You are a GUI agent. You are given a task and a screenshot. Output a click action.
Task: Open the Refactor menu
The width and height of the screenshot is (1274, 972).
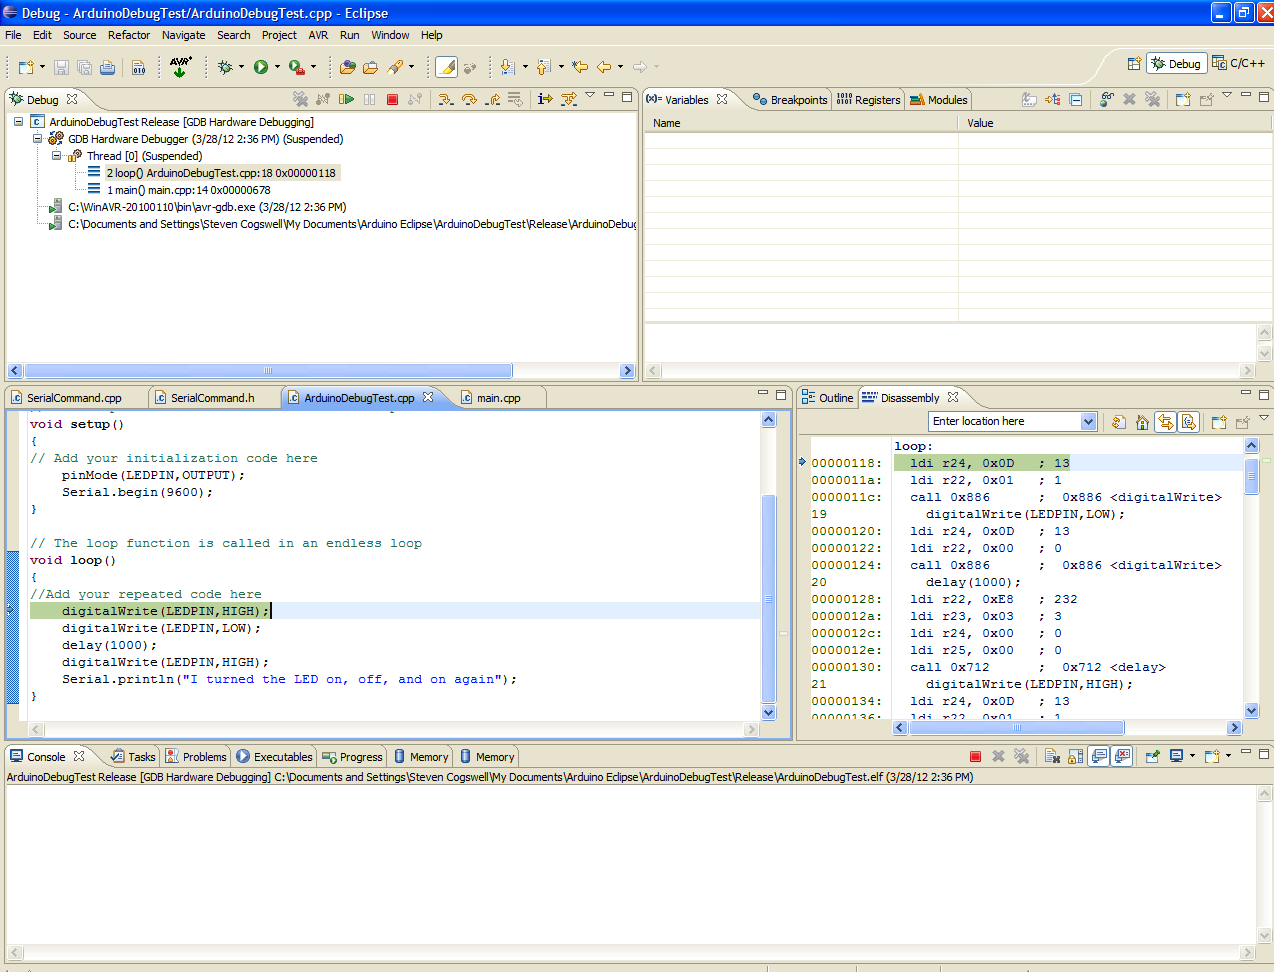click(128, 35)
